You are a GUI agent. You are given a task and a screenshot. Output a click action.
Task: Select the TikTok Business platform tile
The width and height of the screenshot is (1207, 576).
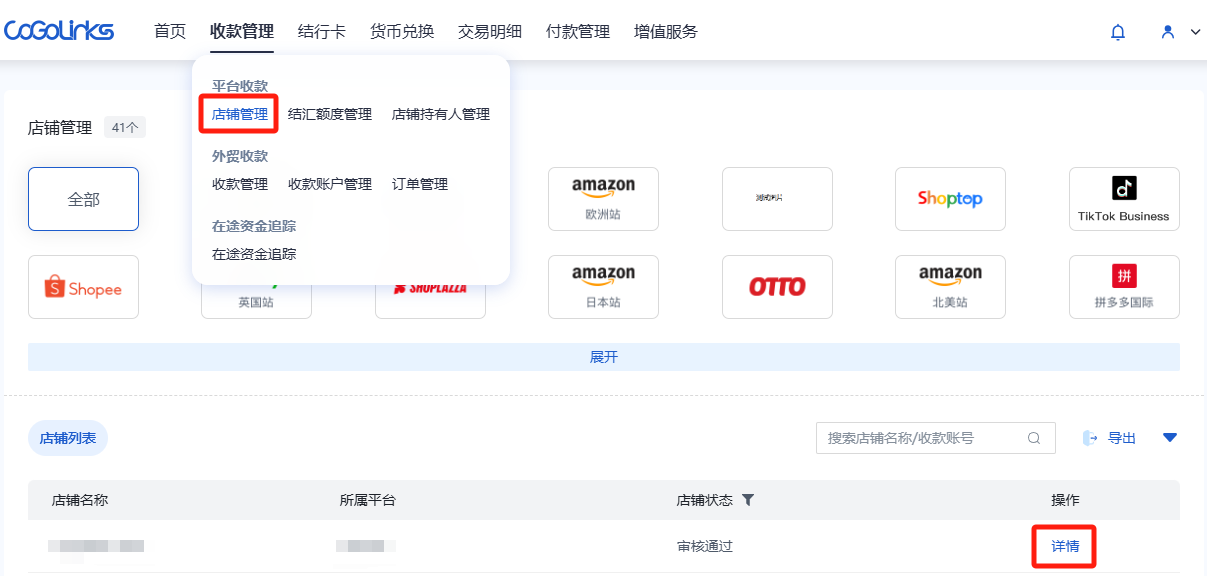click(1123, 199)
